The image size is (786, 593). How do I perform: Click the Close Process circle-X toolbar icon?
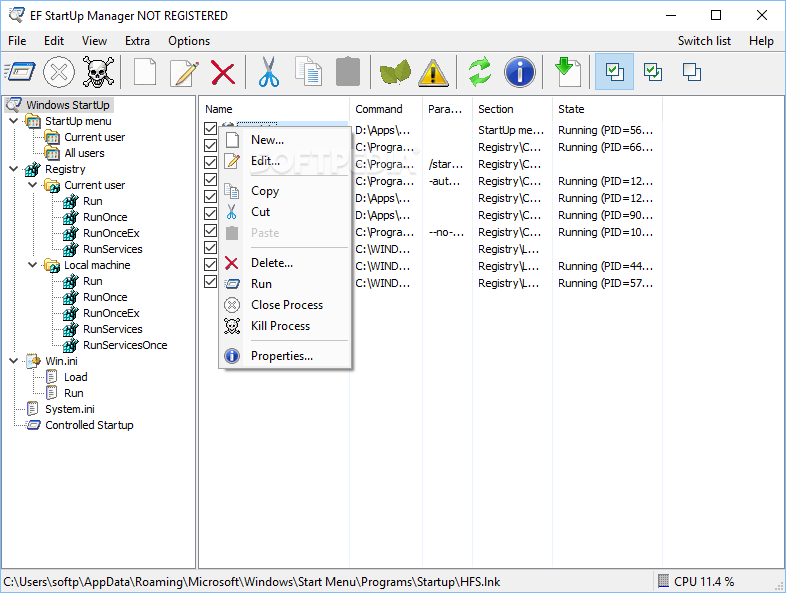(x=59, y=72)
